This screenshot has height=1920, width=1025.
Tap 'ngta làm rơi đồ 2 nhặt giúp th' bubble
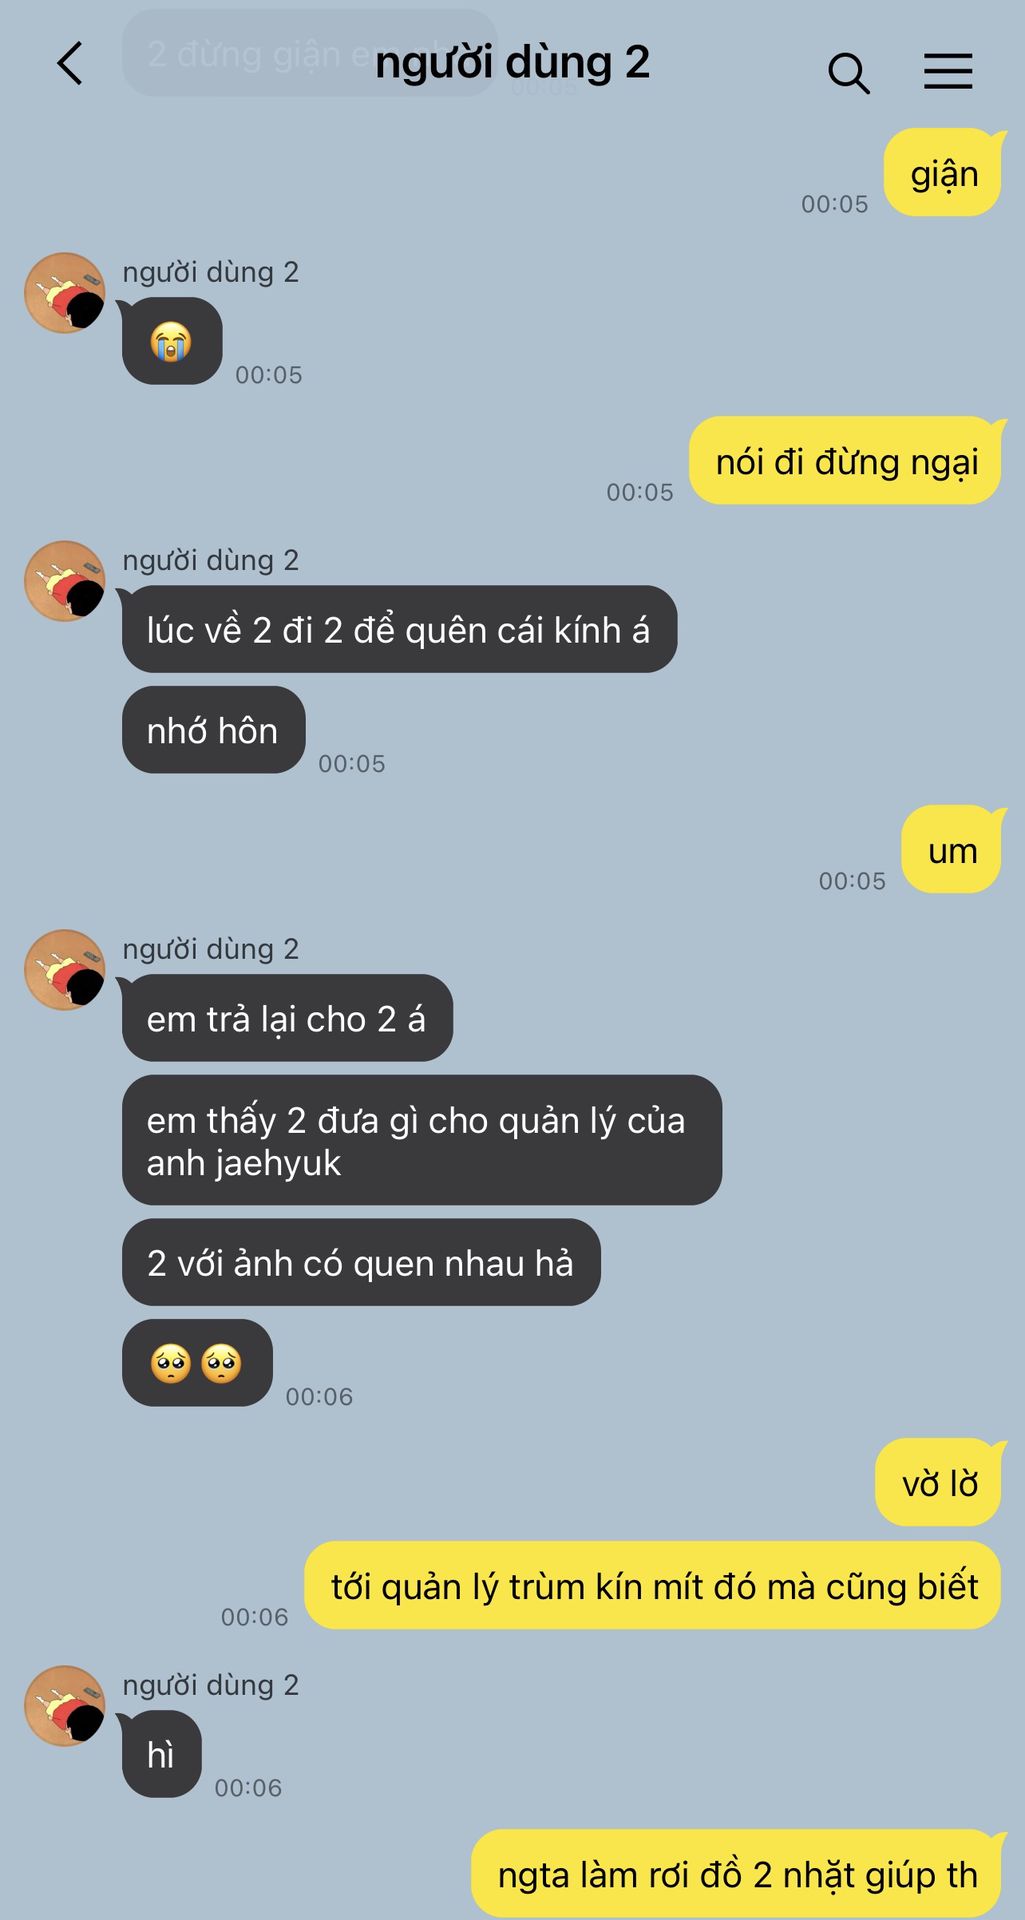pyautogui.click(x=737, y=1874)
